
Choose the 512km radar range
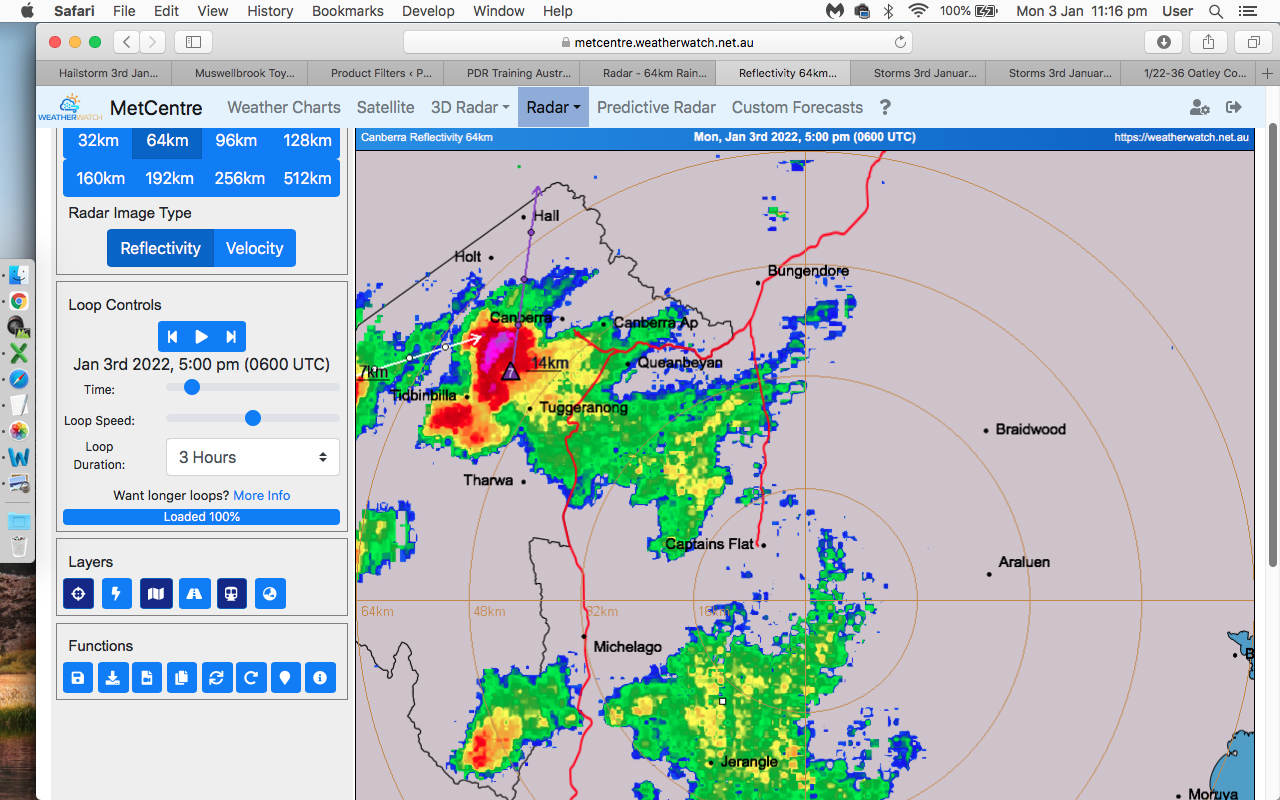coord(307,179)
